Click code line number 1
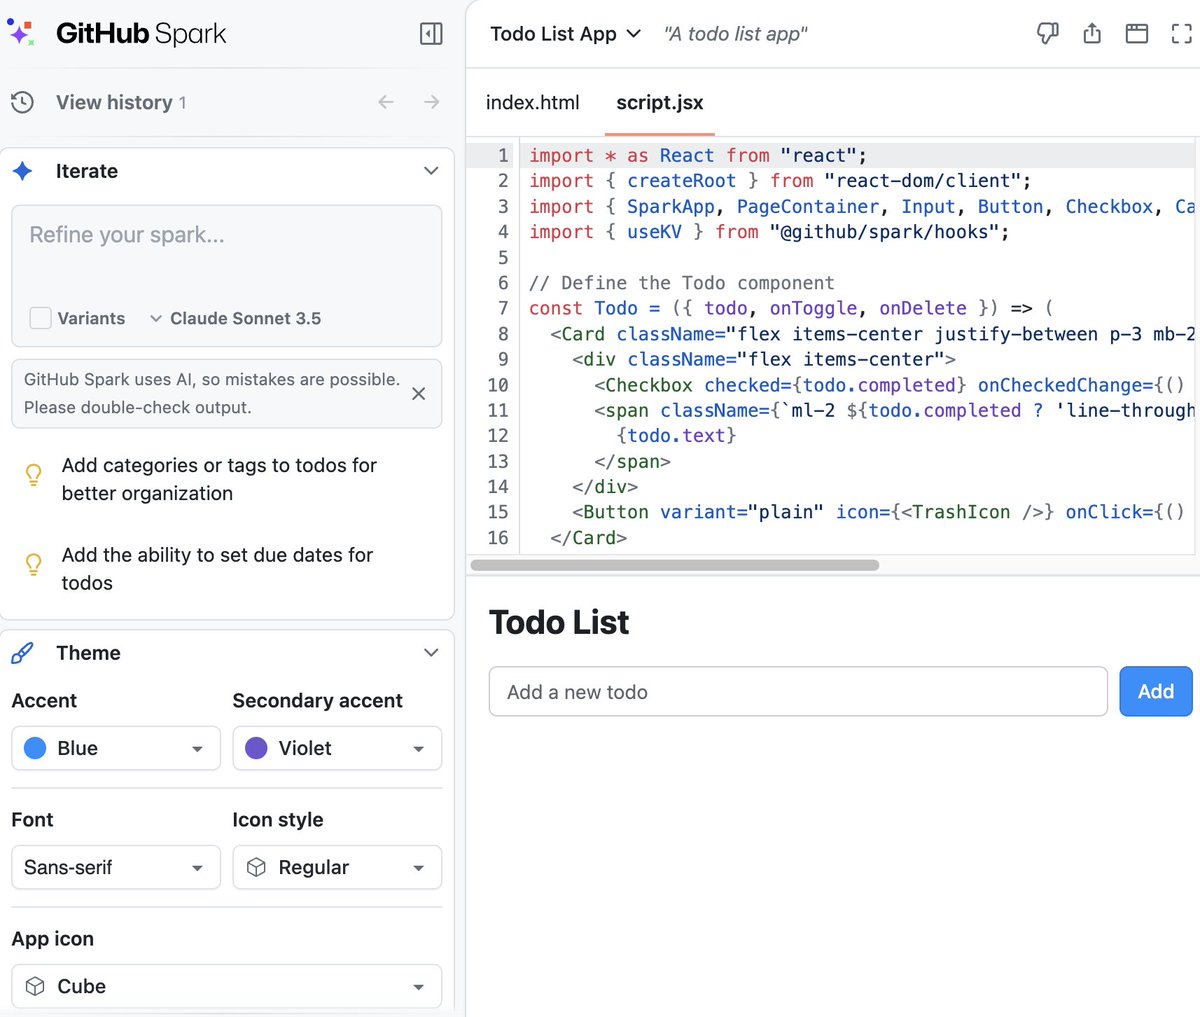Viewport: 1200px width, 1017px height. tap(503, 156)
